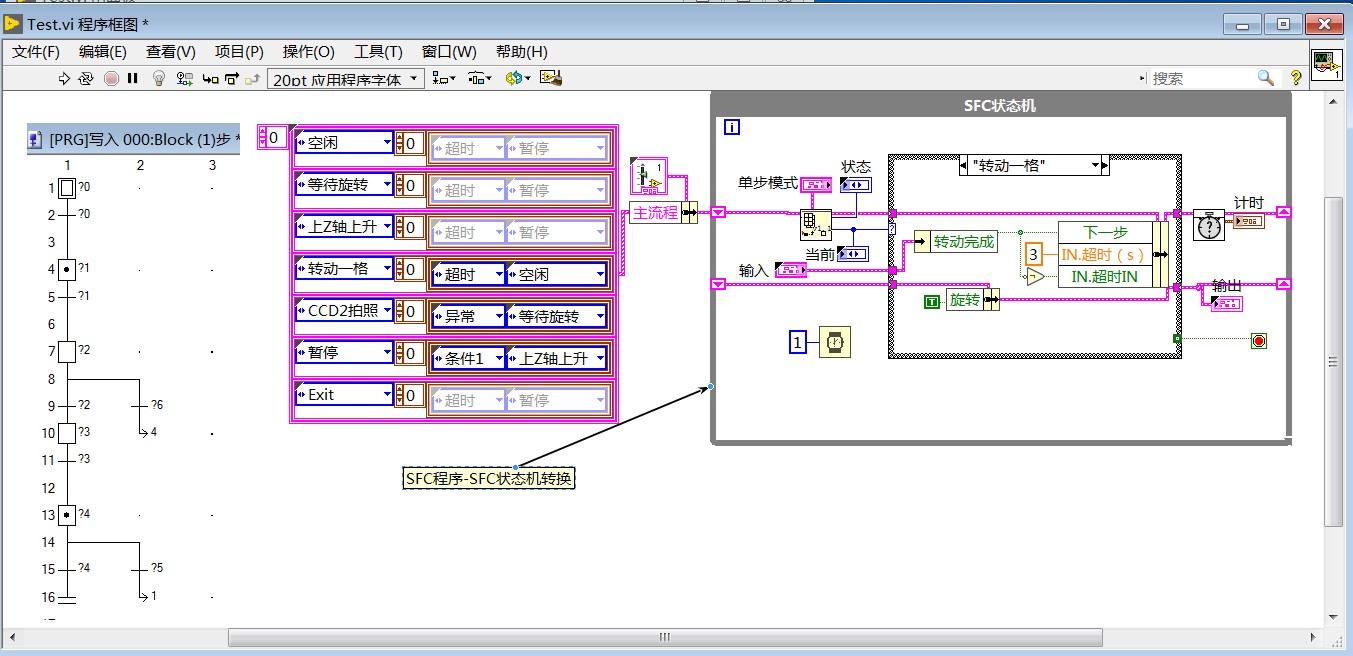The height and width of the screenshot is (656, 1353).
Task: Click the Not gate before IN.超时IN
Action: 1035,277
